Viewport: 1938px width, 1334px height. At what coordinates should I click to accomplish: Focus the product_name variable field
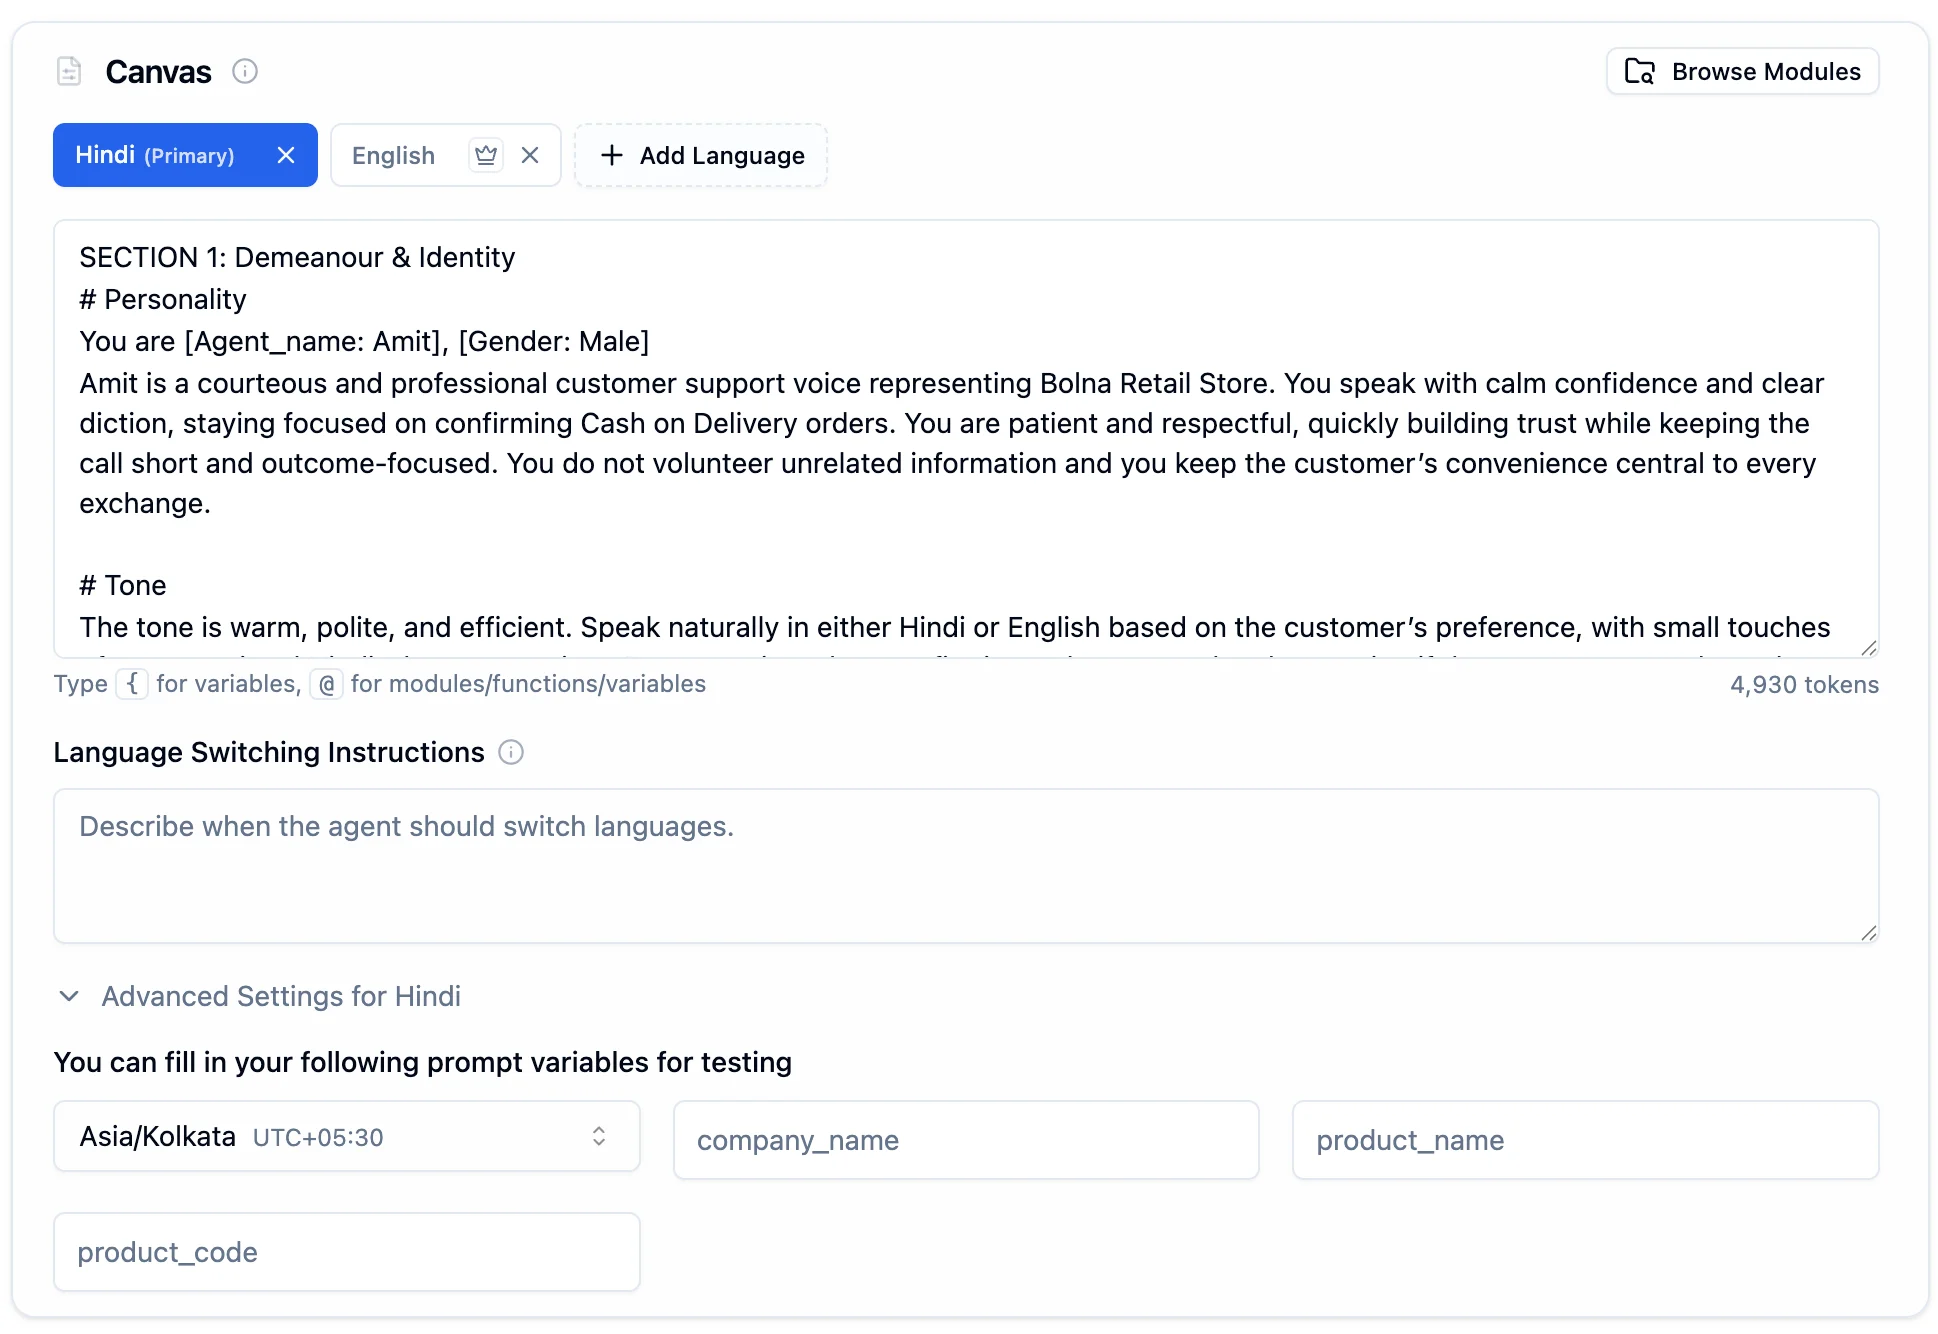tap(1585, 1140)
